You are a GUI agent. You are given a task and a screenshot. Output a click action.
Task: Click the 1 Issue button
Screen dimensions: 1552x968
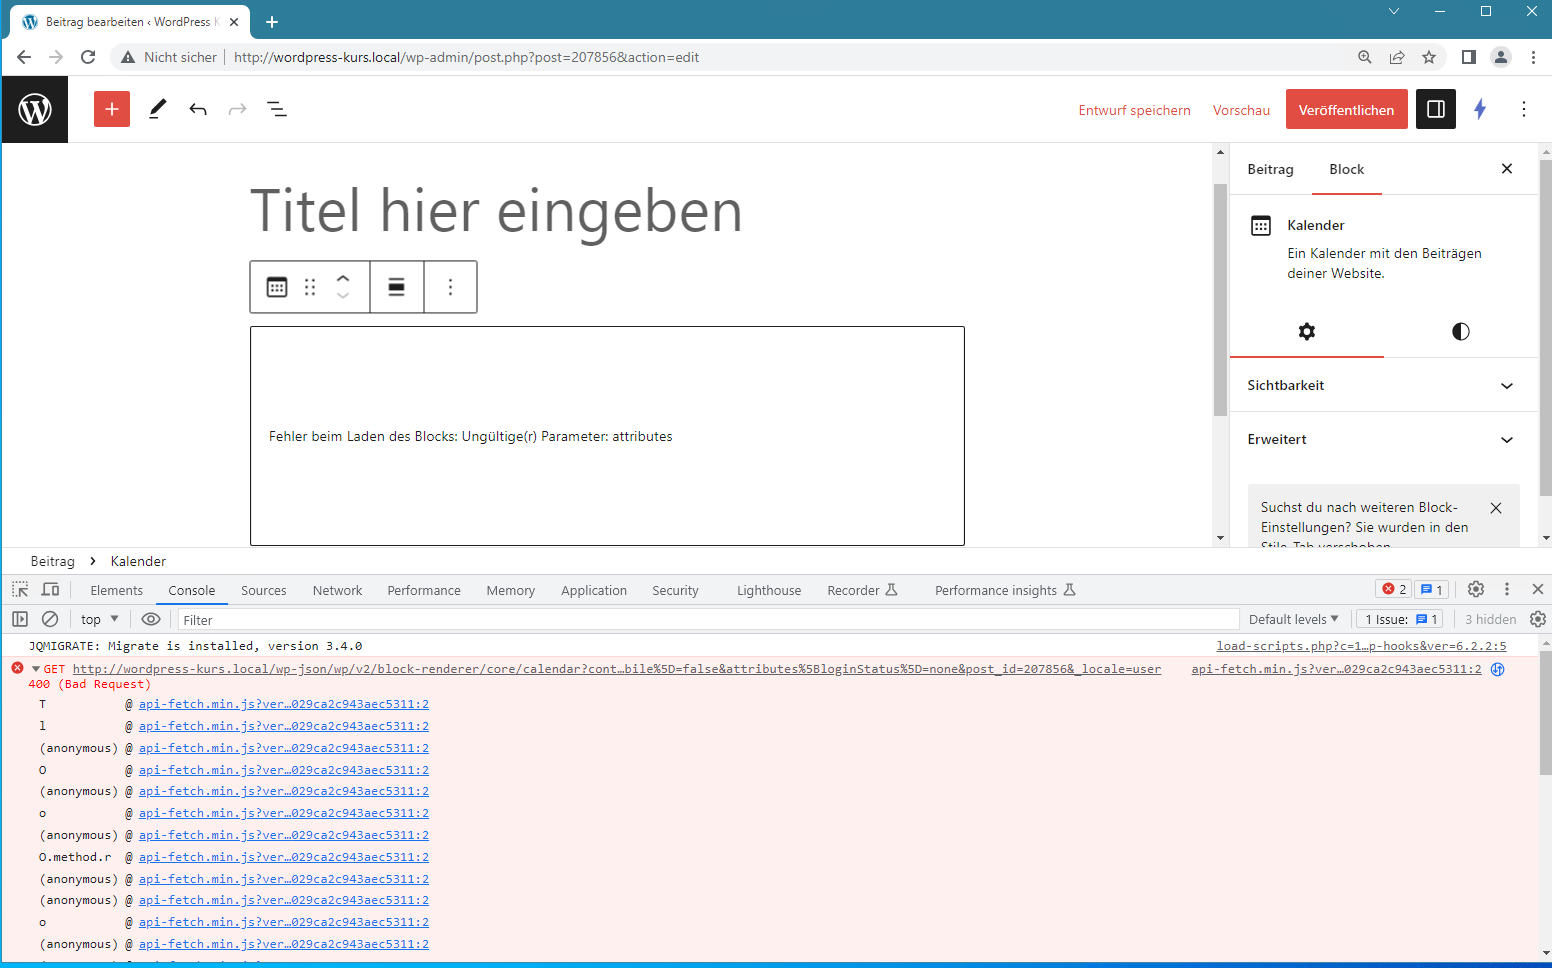pyautogui.click(x=1400, y=619)
